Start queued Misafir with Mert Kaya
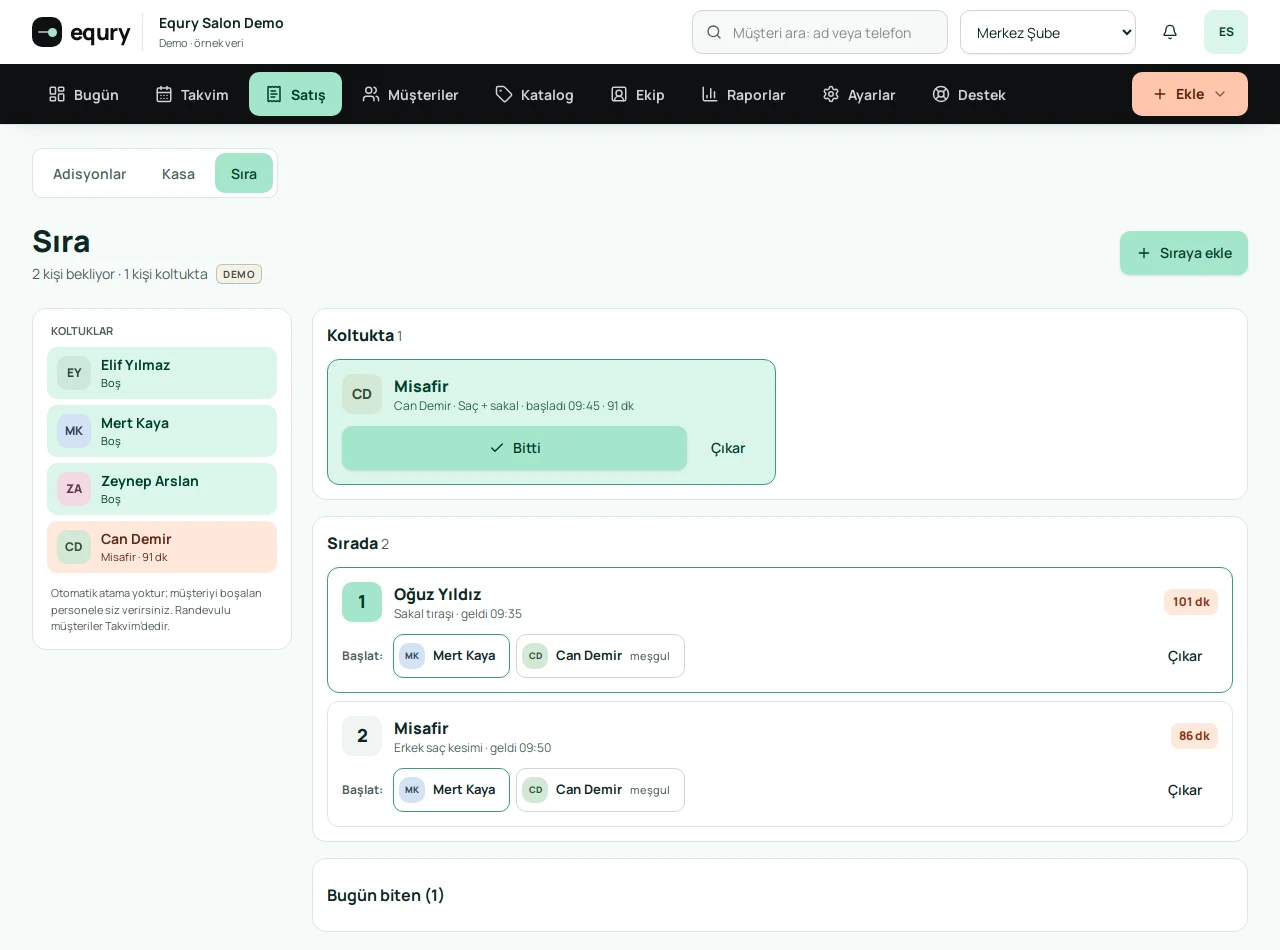The width and height of the screenshot is (1280, 950). [451, 790]
